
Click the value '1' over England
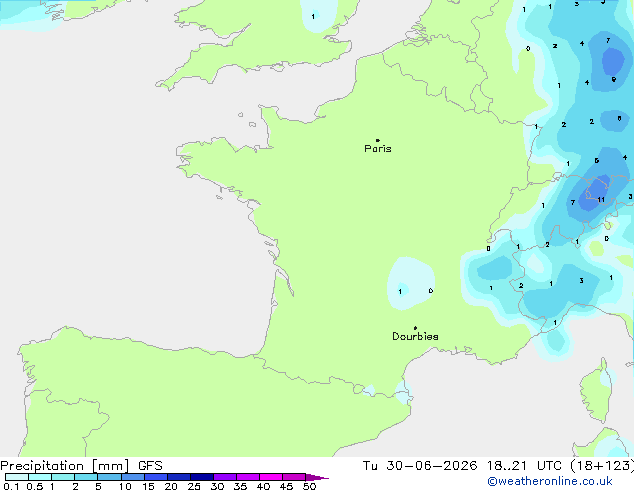point(313,17)
